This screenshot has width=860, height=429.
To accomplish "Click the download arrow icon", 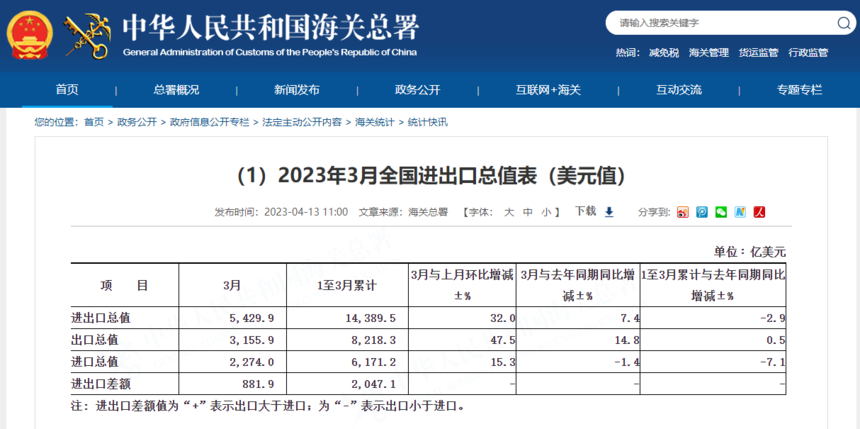I will pos(609,212).
